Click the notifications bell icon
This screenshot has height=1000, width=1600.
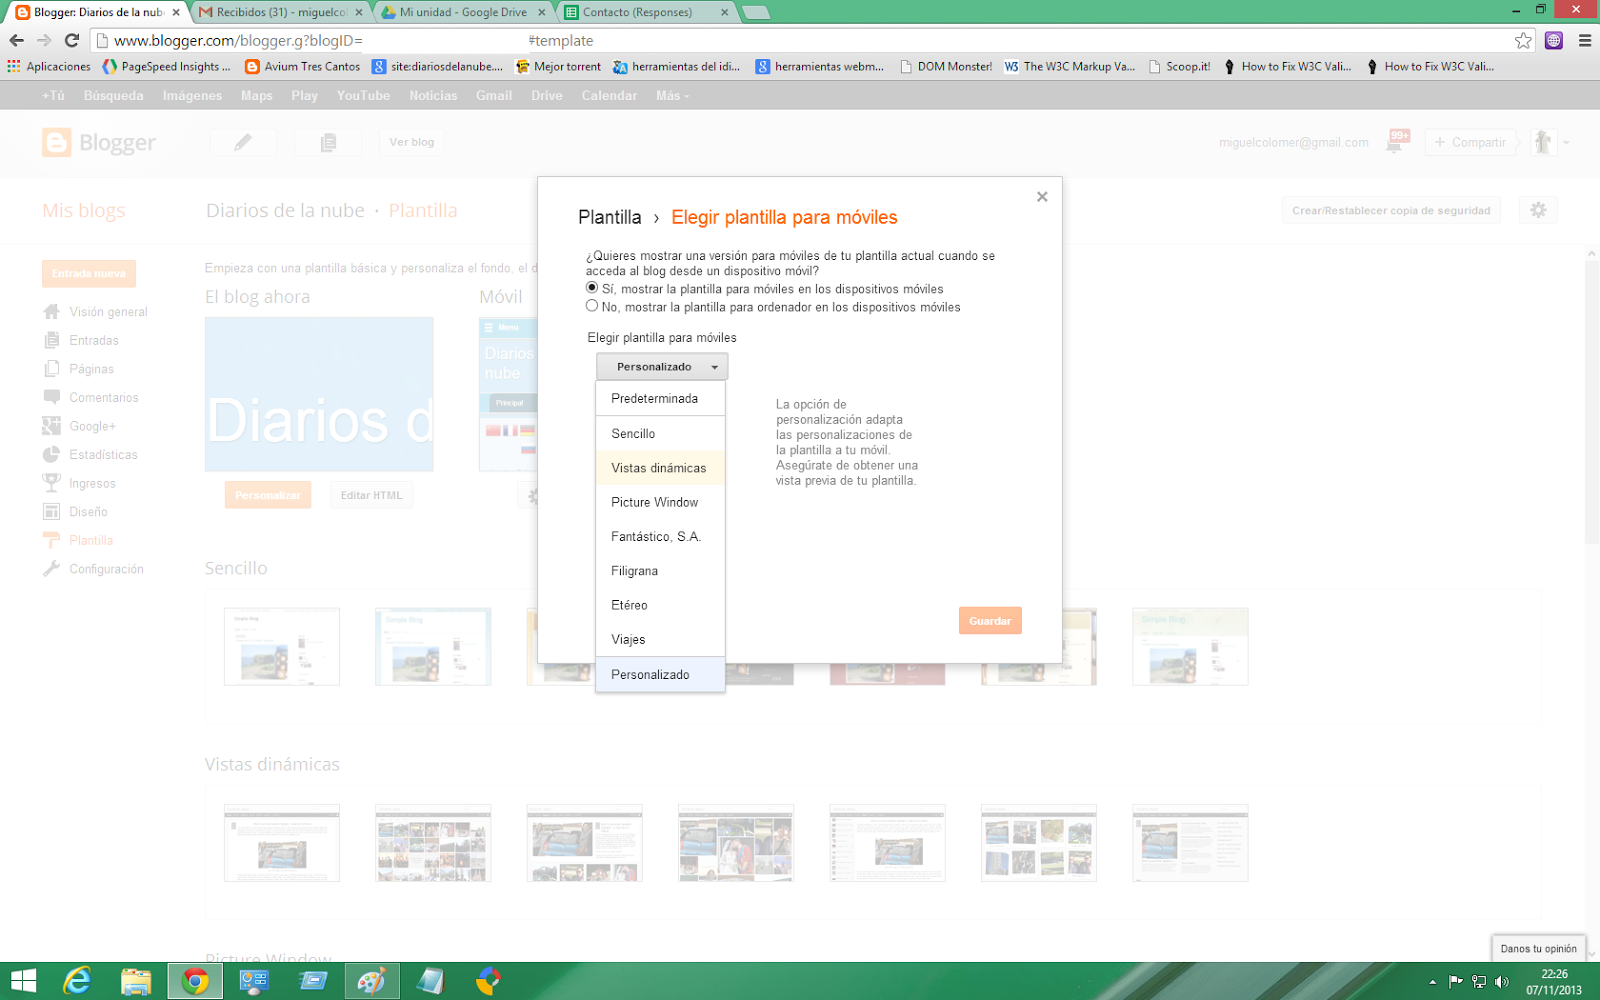pyautogui.click(x=1397, y=142)
